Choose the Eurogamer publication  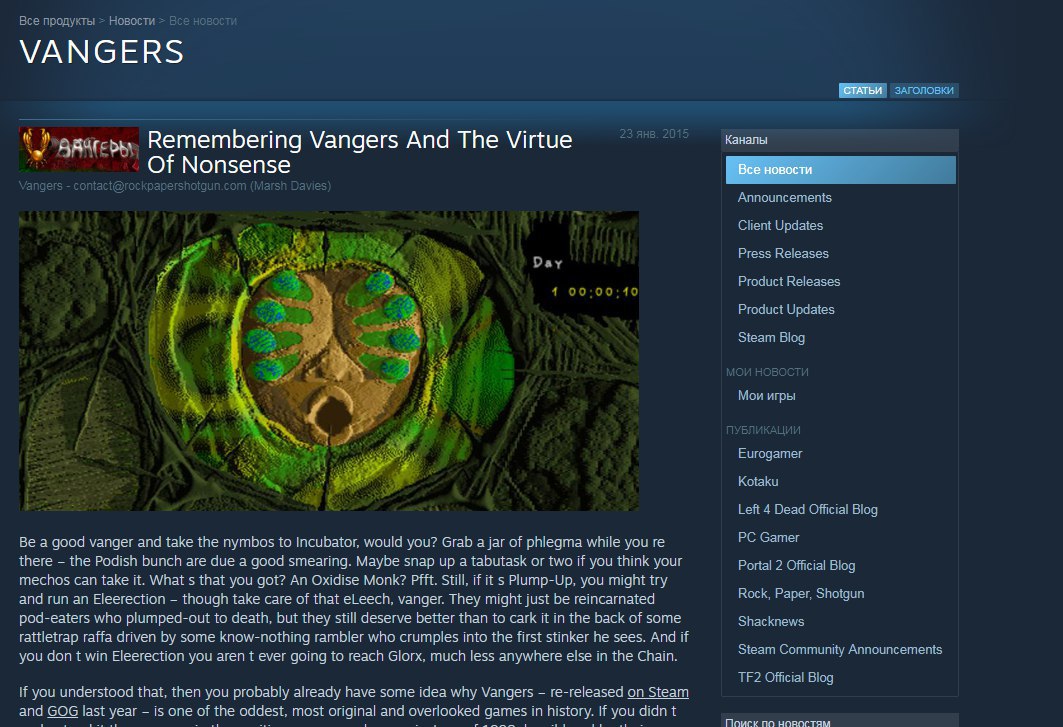click(x=769, y=453)
